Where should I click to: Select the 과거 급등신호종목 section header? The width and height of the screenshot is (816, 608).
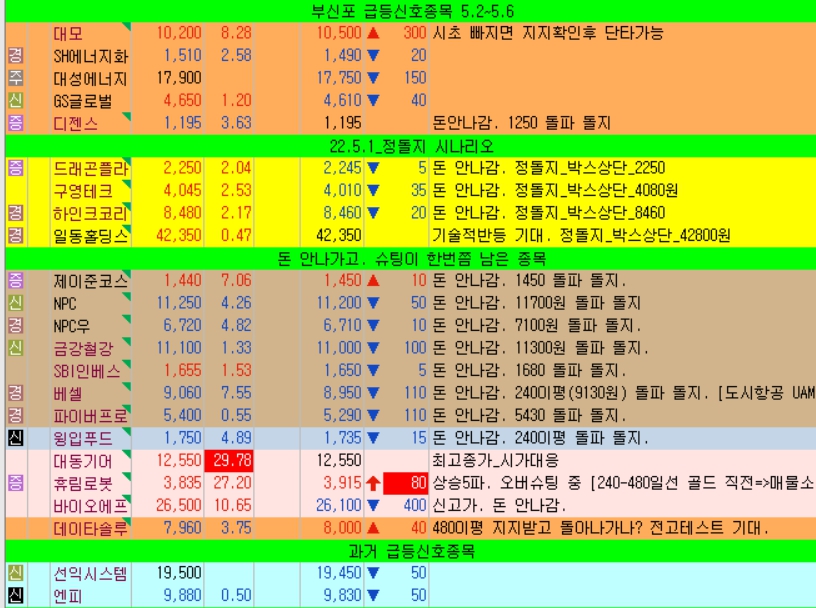coord(408,551)
